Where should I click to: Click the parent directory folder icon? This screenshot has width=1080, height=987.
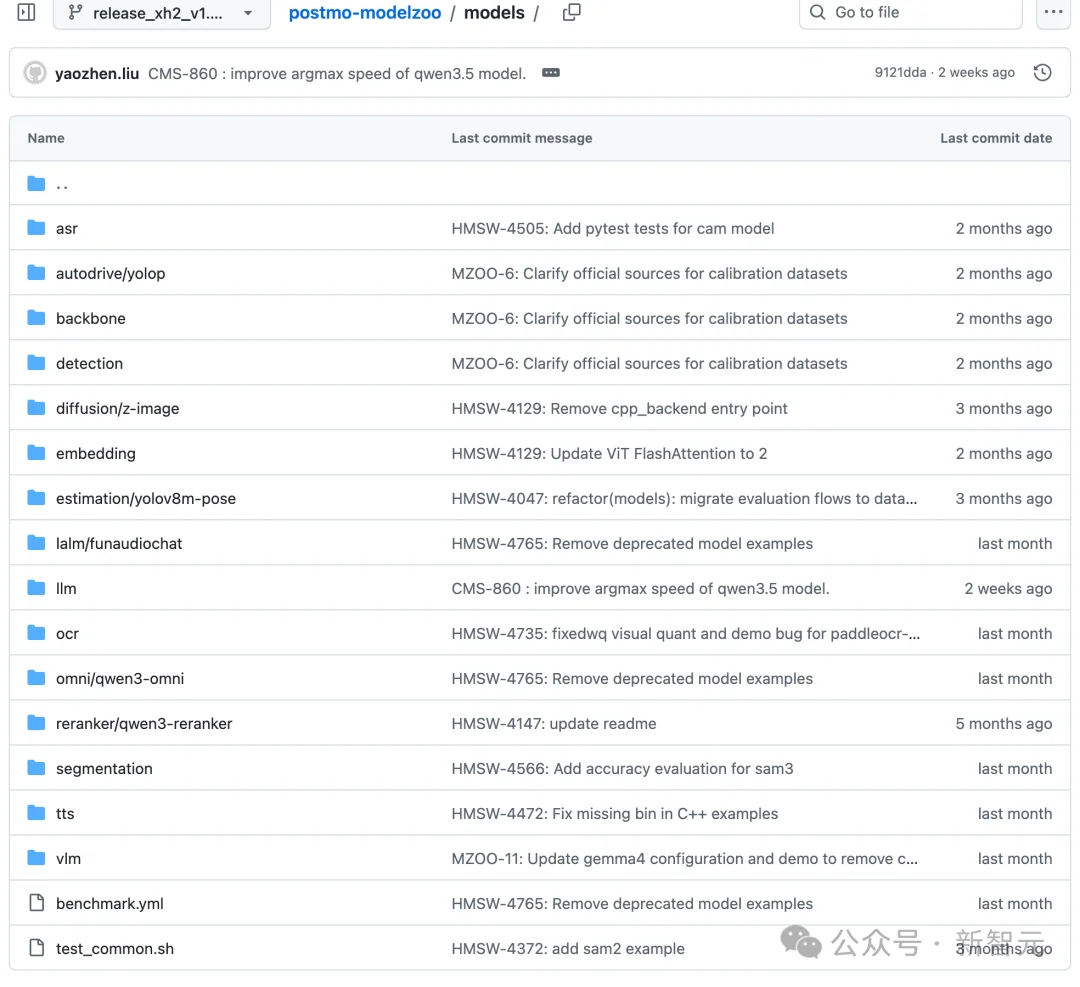[36, 183]
